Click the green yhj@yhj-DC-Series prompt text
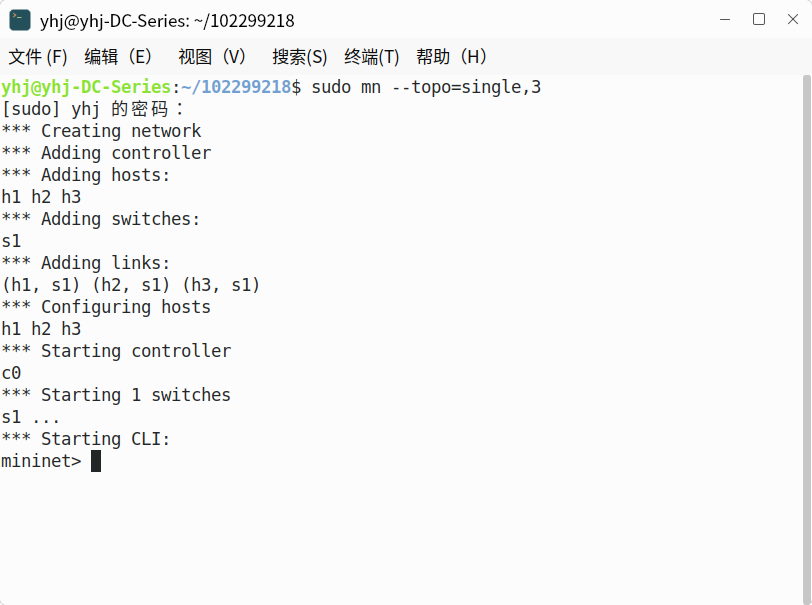This screenshot has width=812, height=605. 86,87
